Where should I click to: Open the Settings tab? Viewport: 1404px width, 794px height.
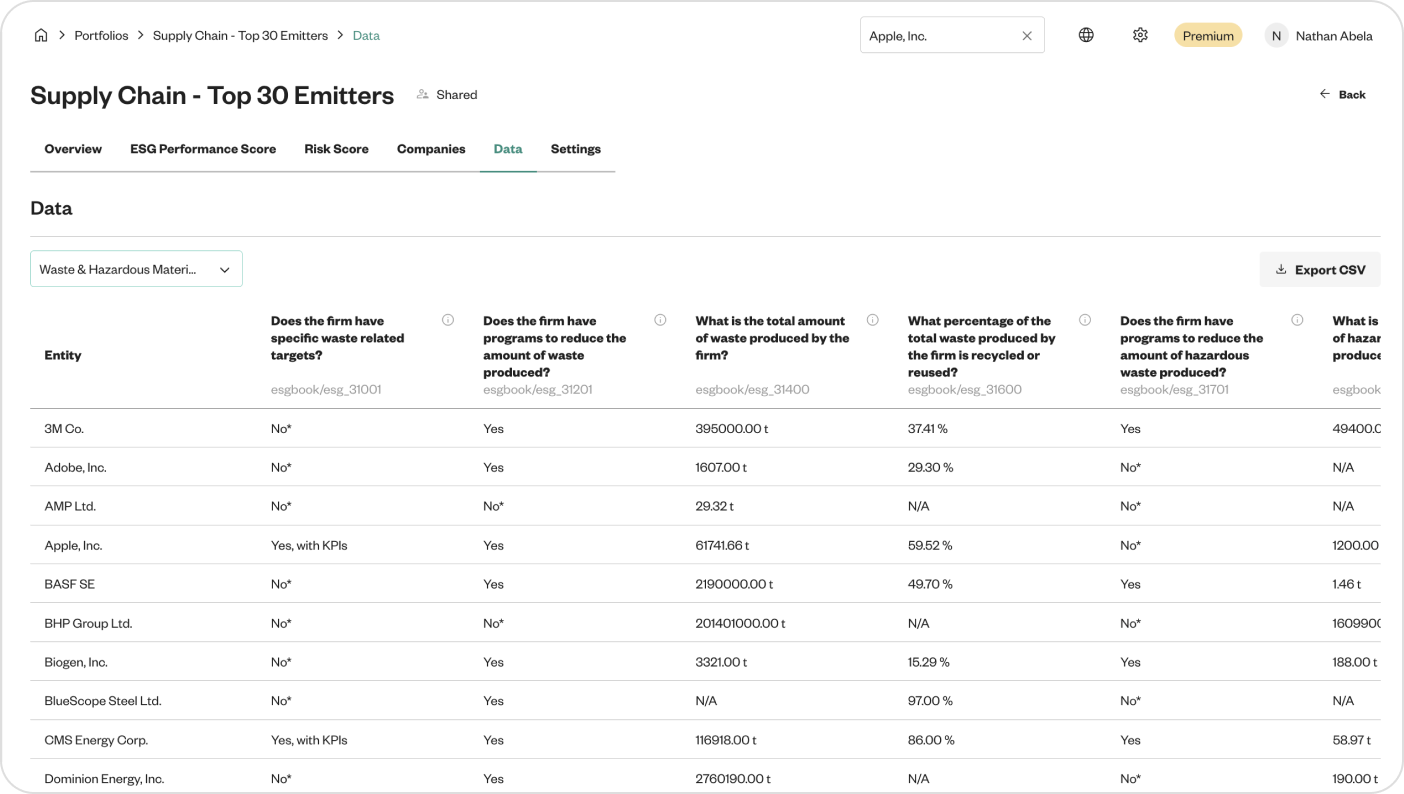point(576,149)
